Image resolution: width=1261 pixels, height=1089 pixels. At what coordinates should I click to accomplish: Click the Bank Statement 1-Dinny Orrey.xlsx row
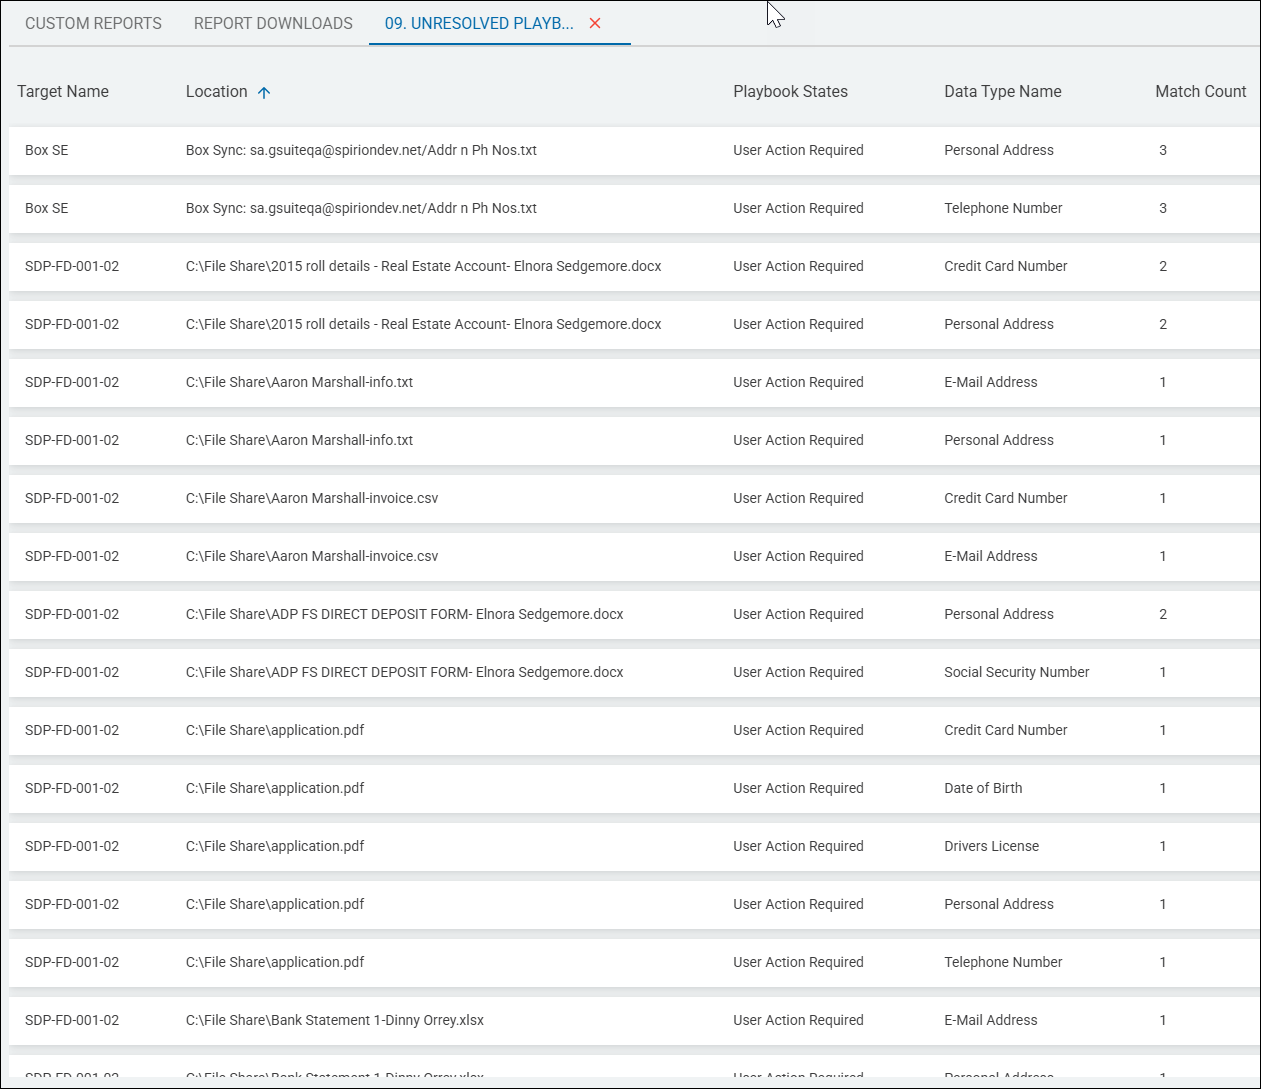point(334,1020)
